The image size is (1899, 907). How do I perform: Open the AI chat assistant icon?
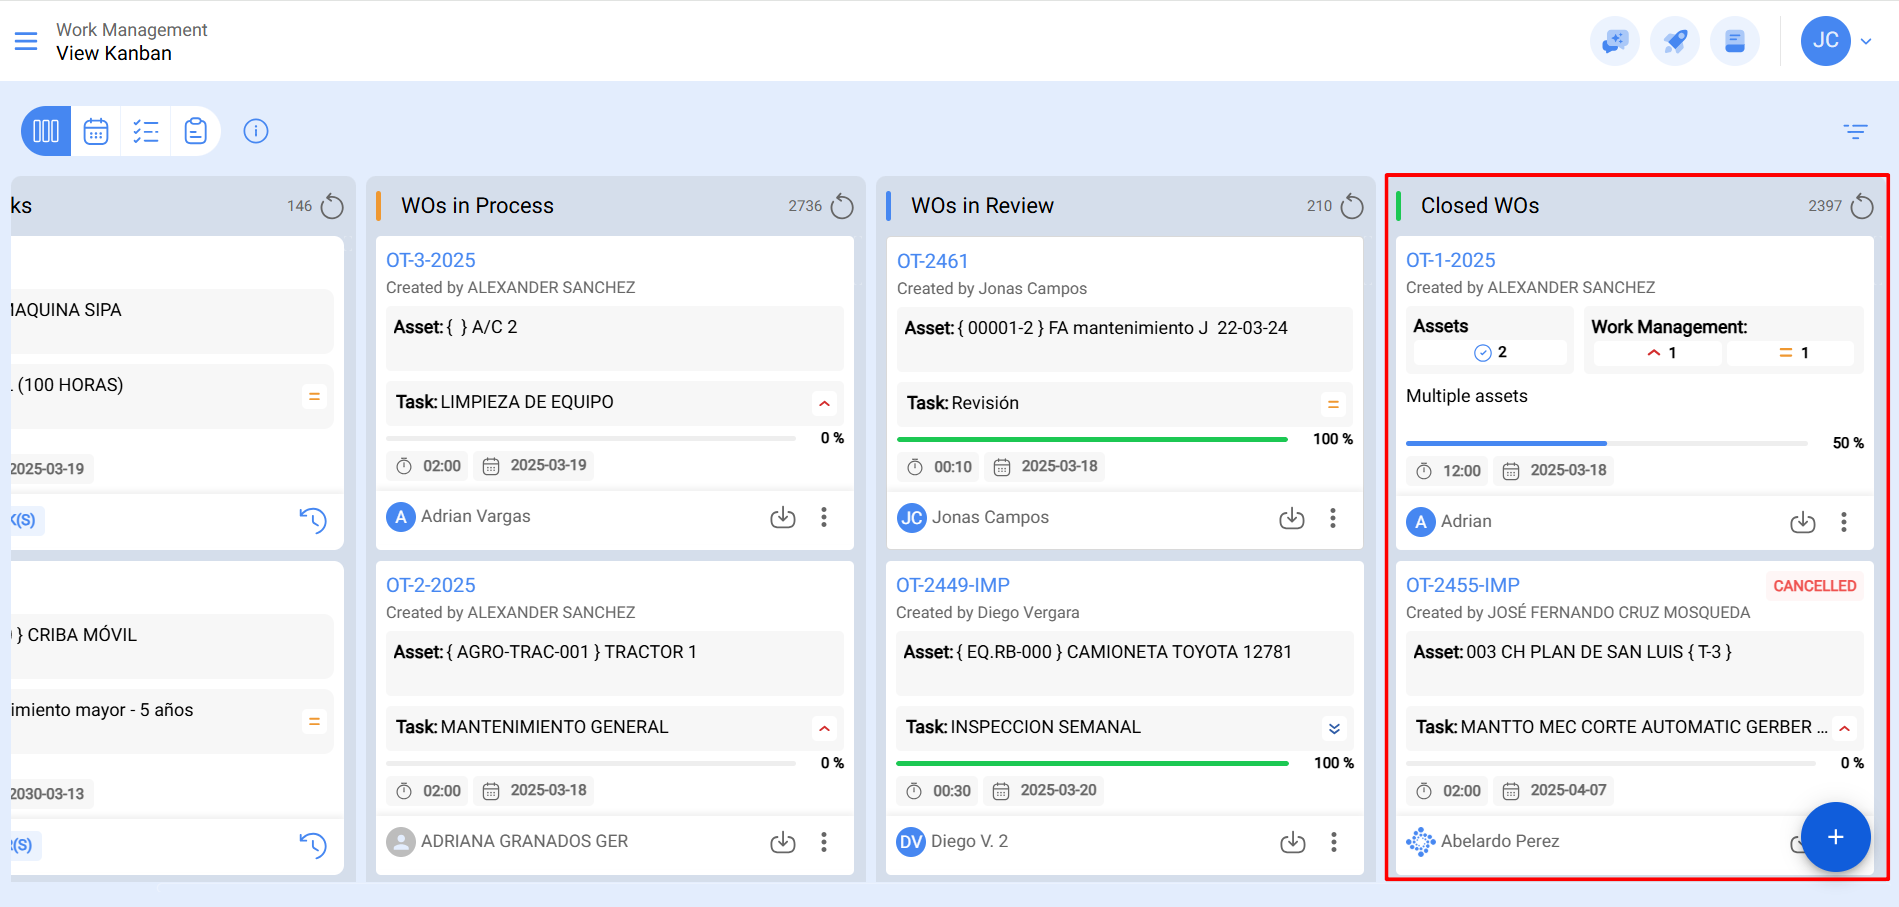pyautogui.click(x=1615, y=41)
